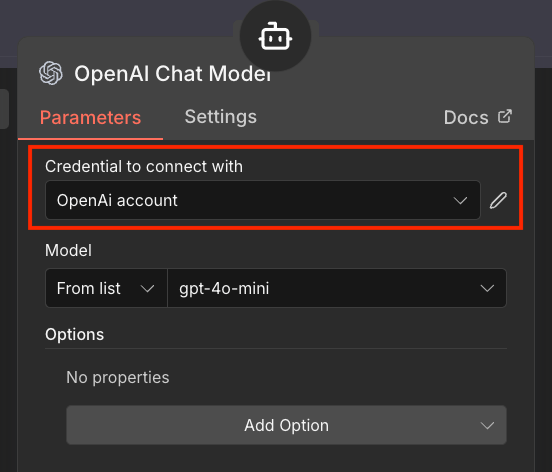Click the From list chevron arrow

(147, 289)
